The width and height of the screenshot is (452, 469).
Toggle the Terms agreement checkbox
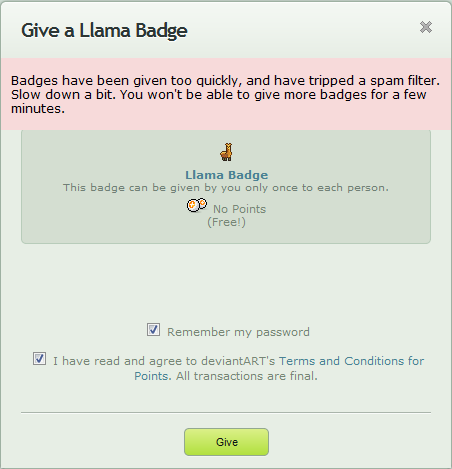click(x=39, y=359)
